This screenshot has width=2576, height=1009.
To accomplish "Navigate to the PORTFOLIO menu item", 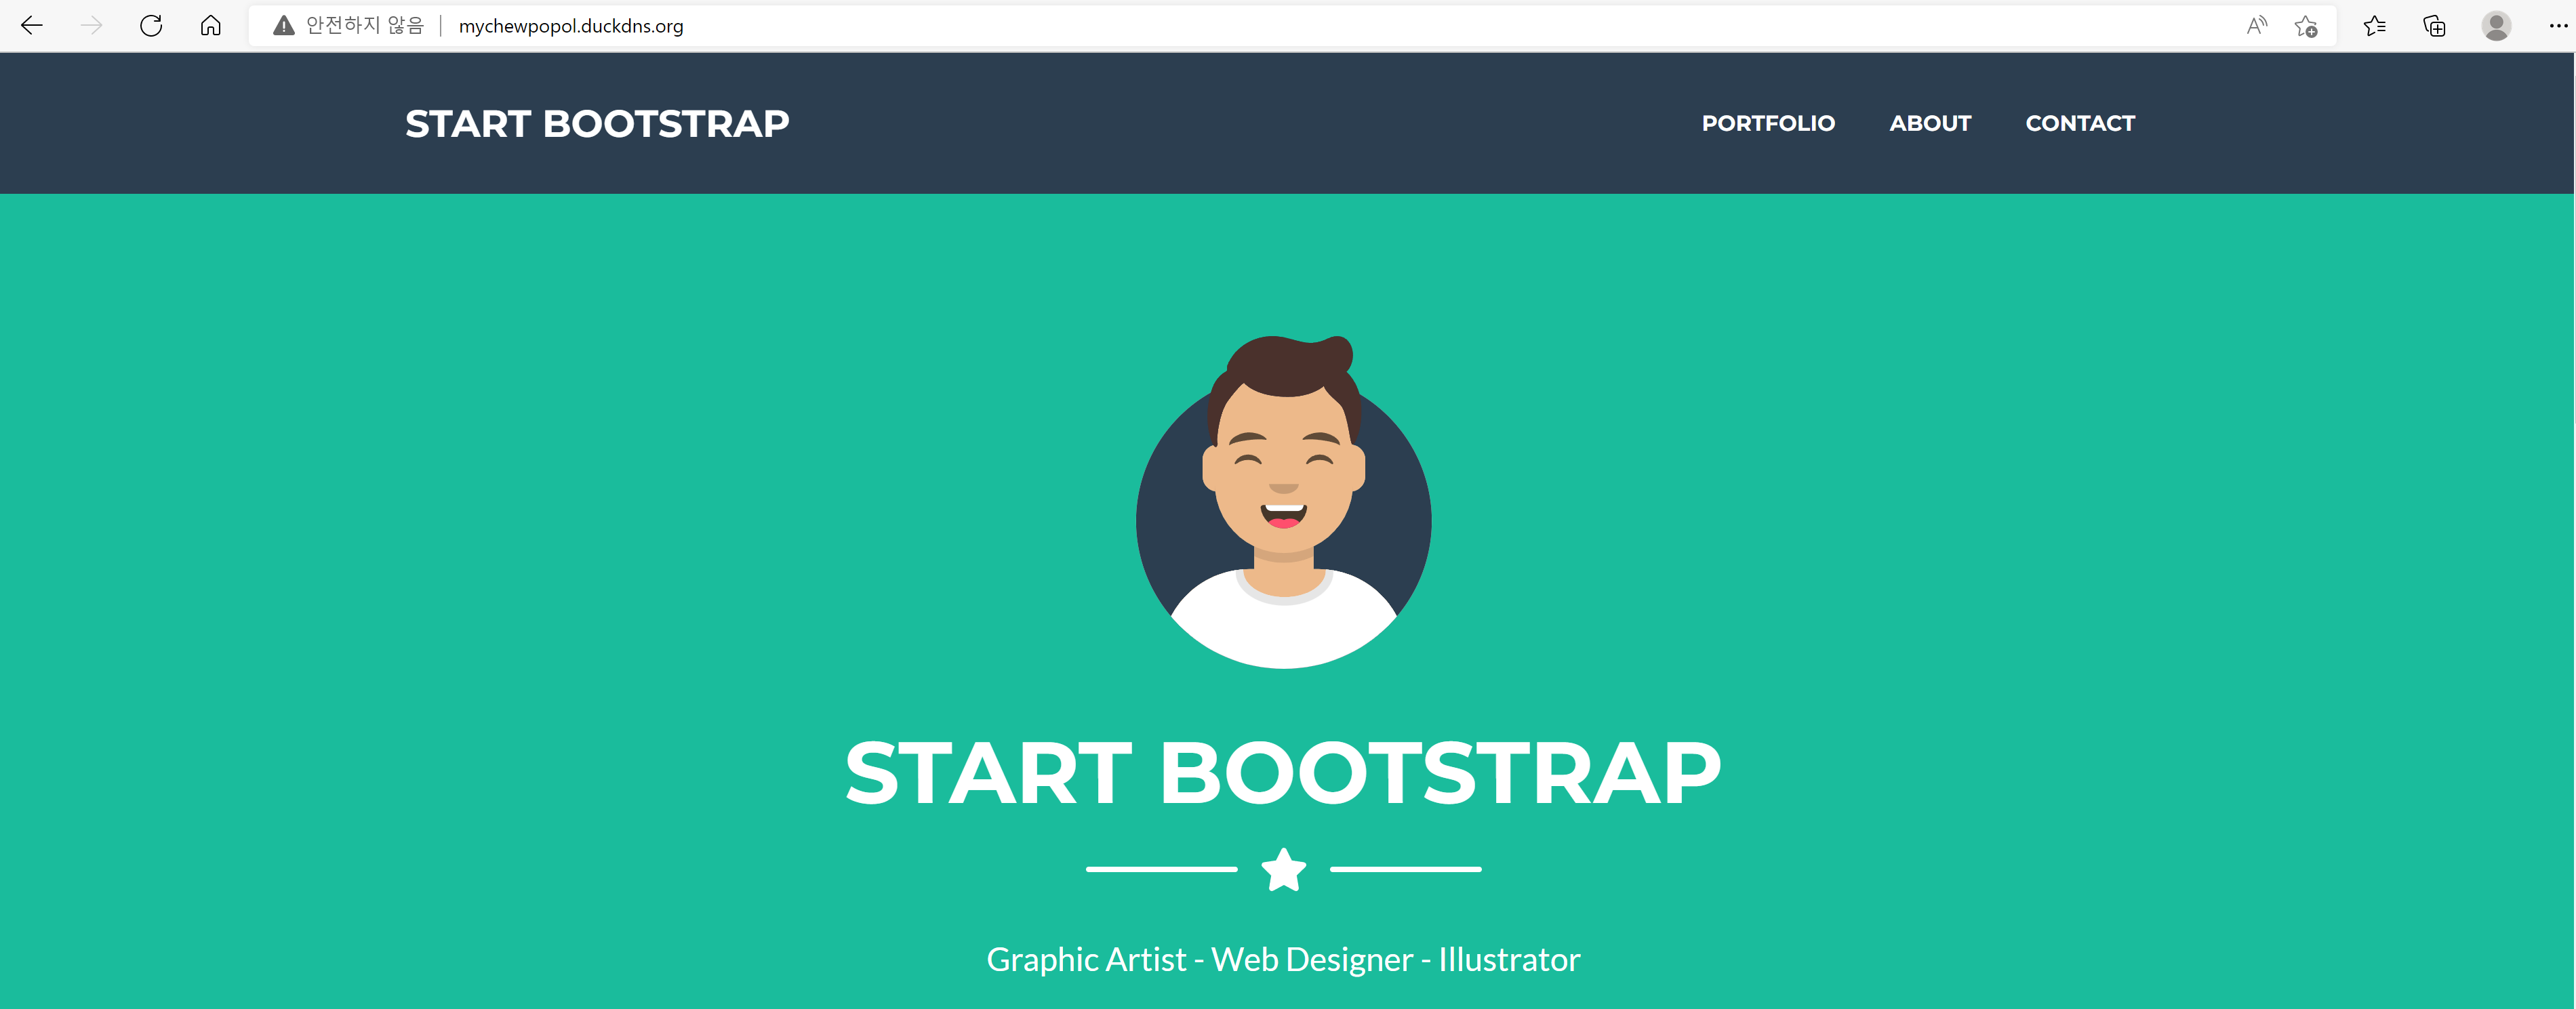I will tap(1768, 123).
